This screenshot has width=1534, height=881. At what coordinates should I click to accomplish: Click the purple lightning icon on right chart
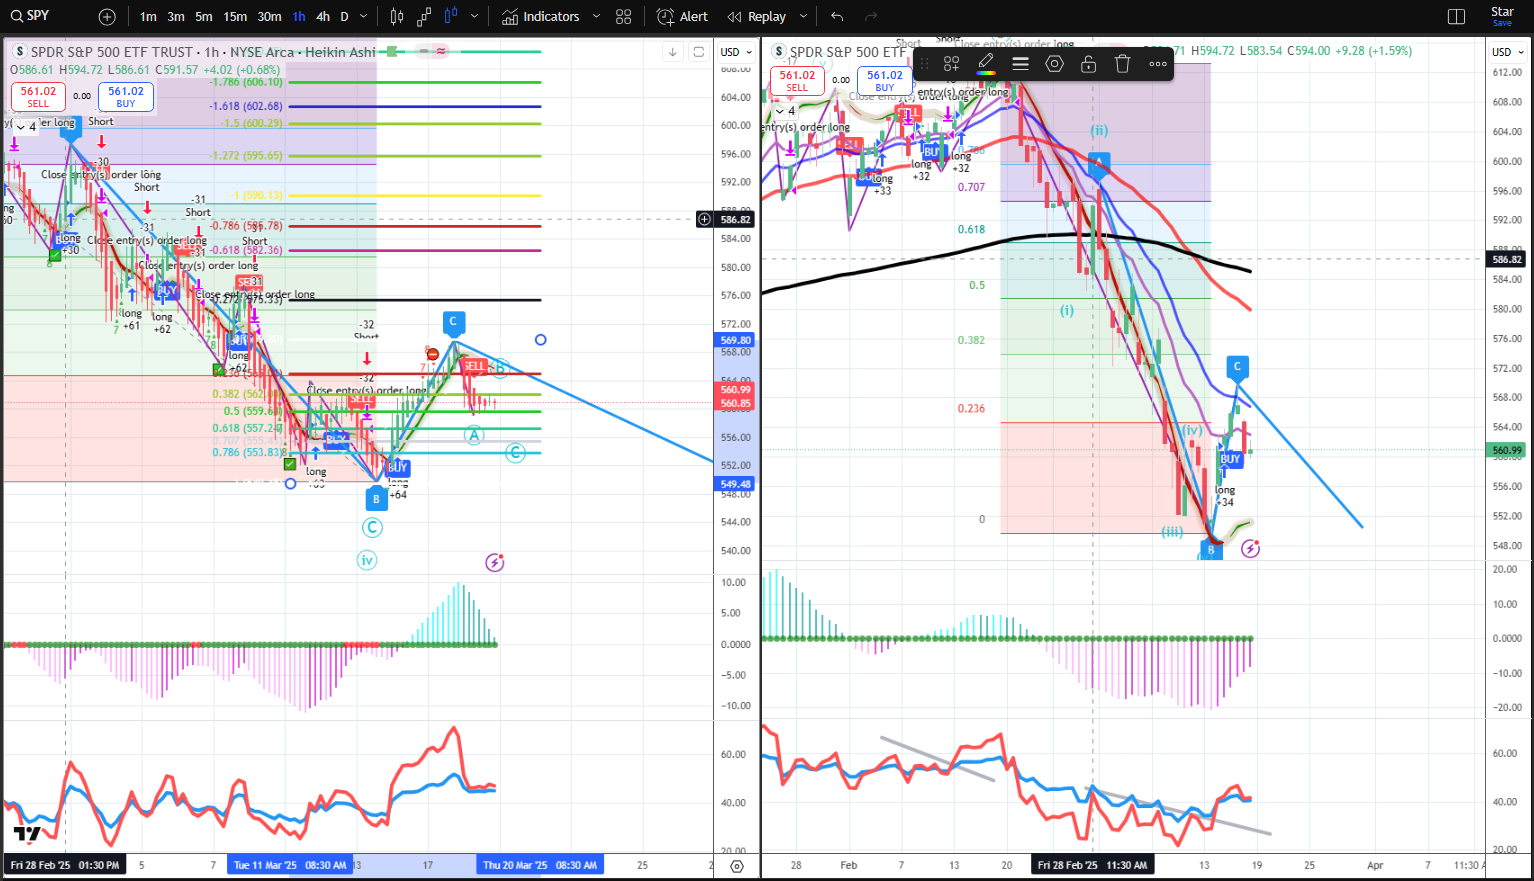pos(1250,548)
